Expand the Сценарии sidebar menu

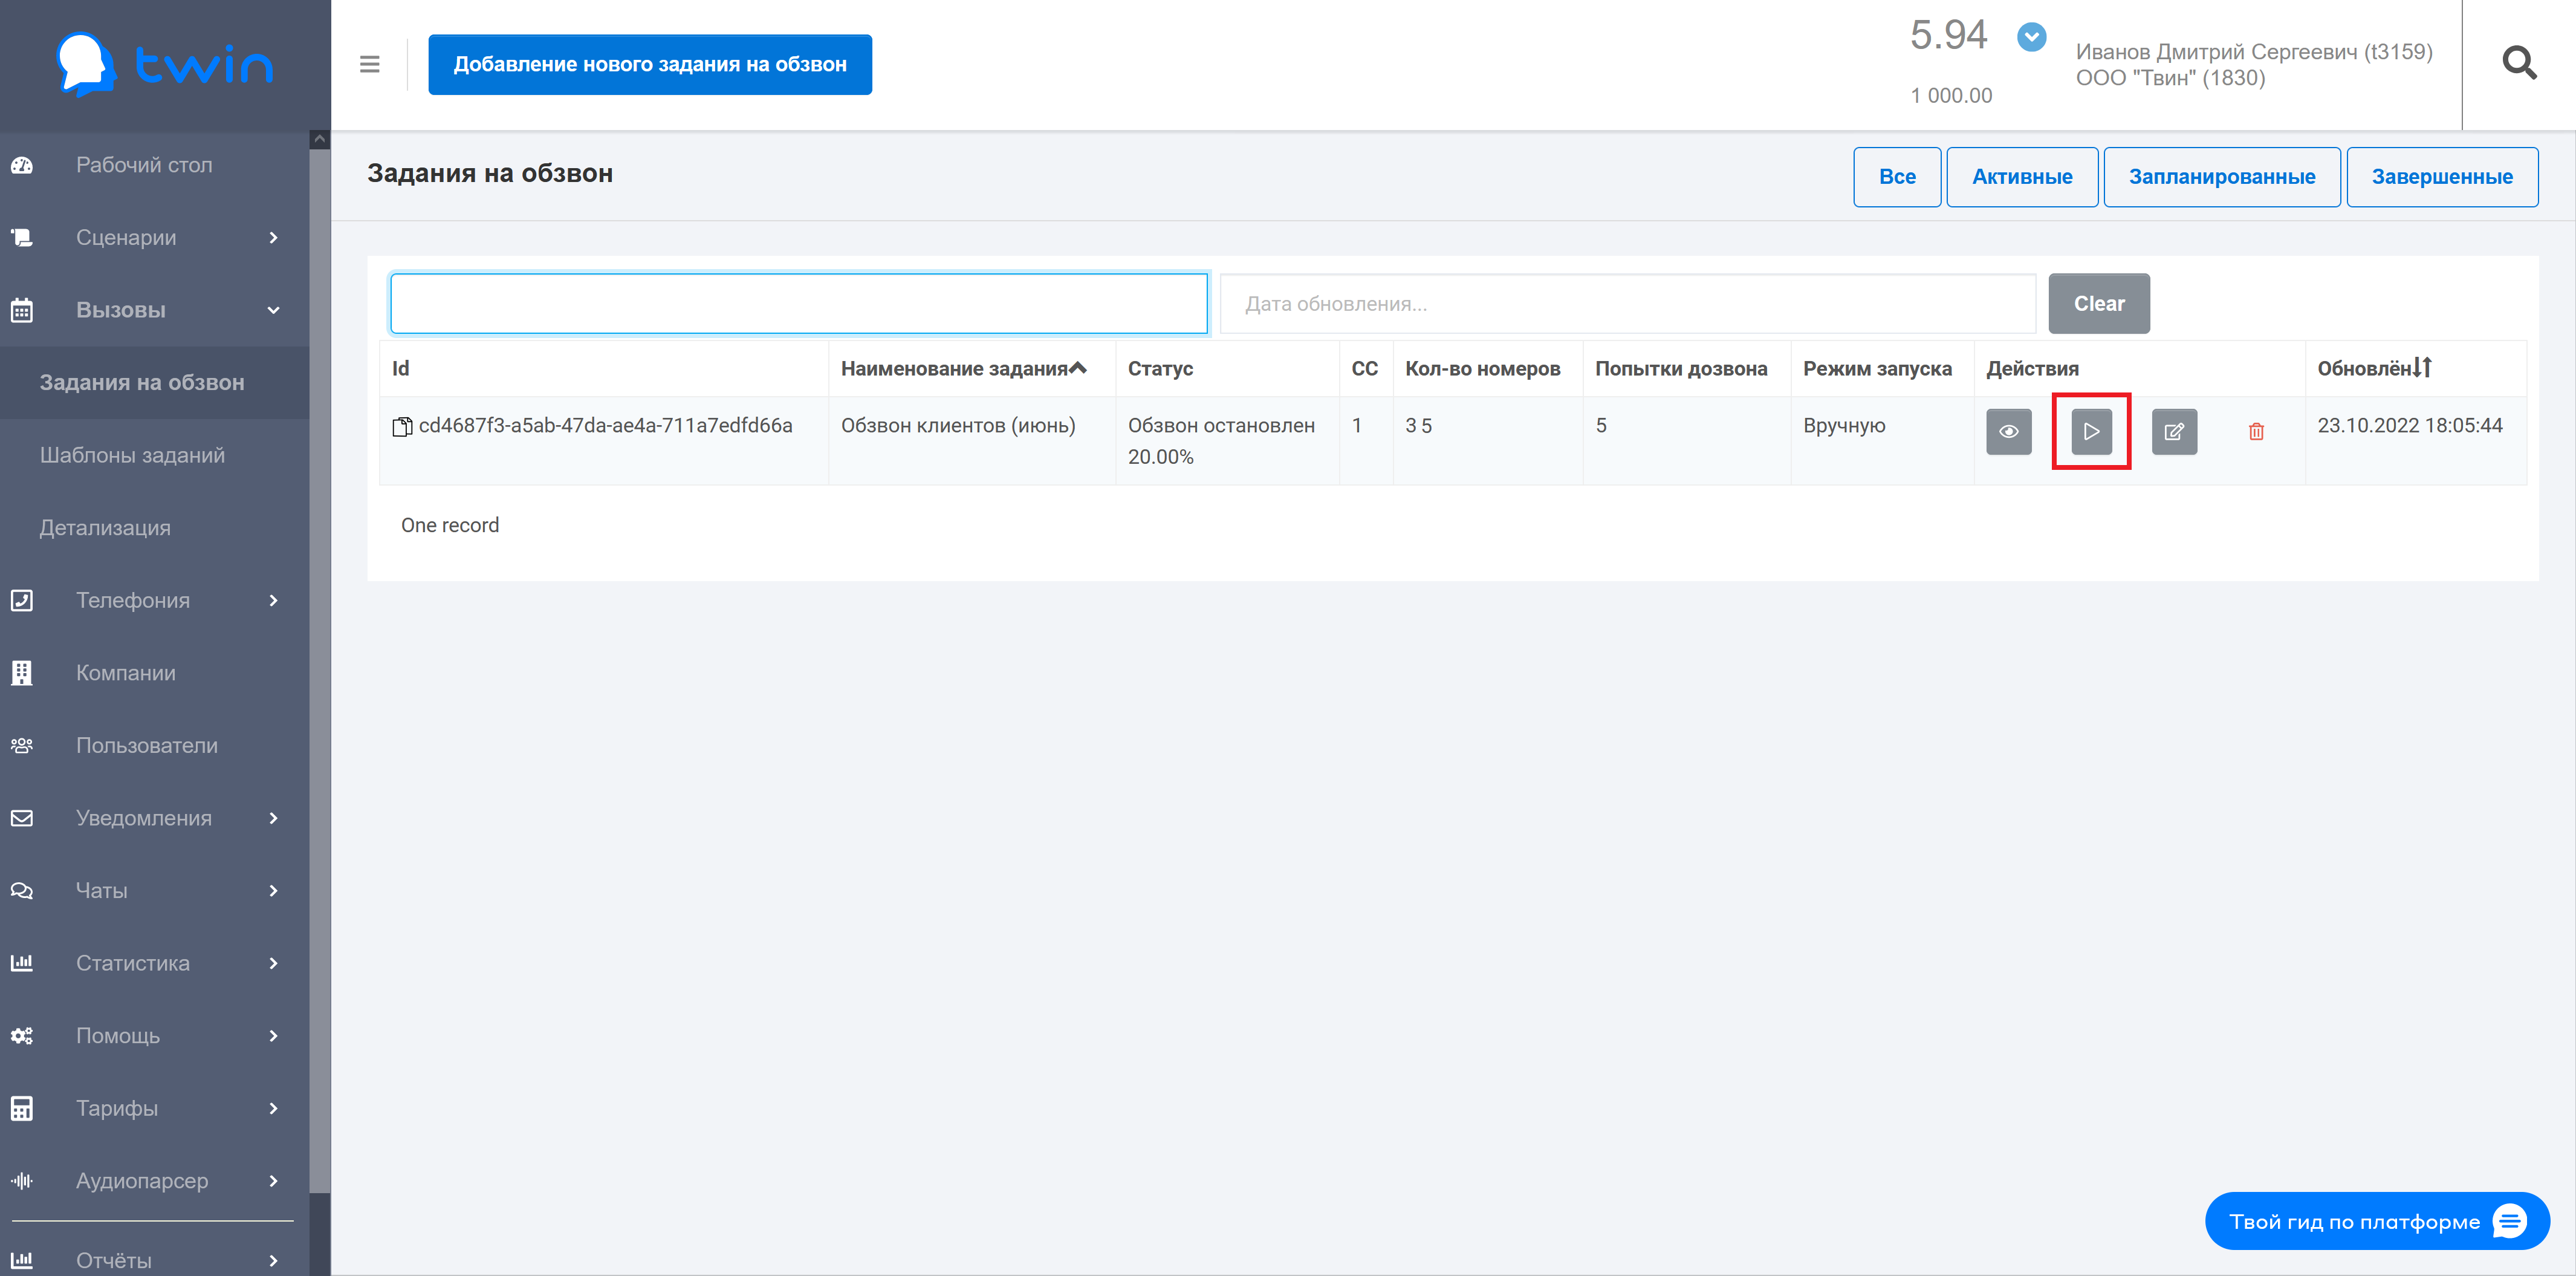click(145, 237)
